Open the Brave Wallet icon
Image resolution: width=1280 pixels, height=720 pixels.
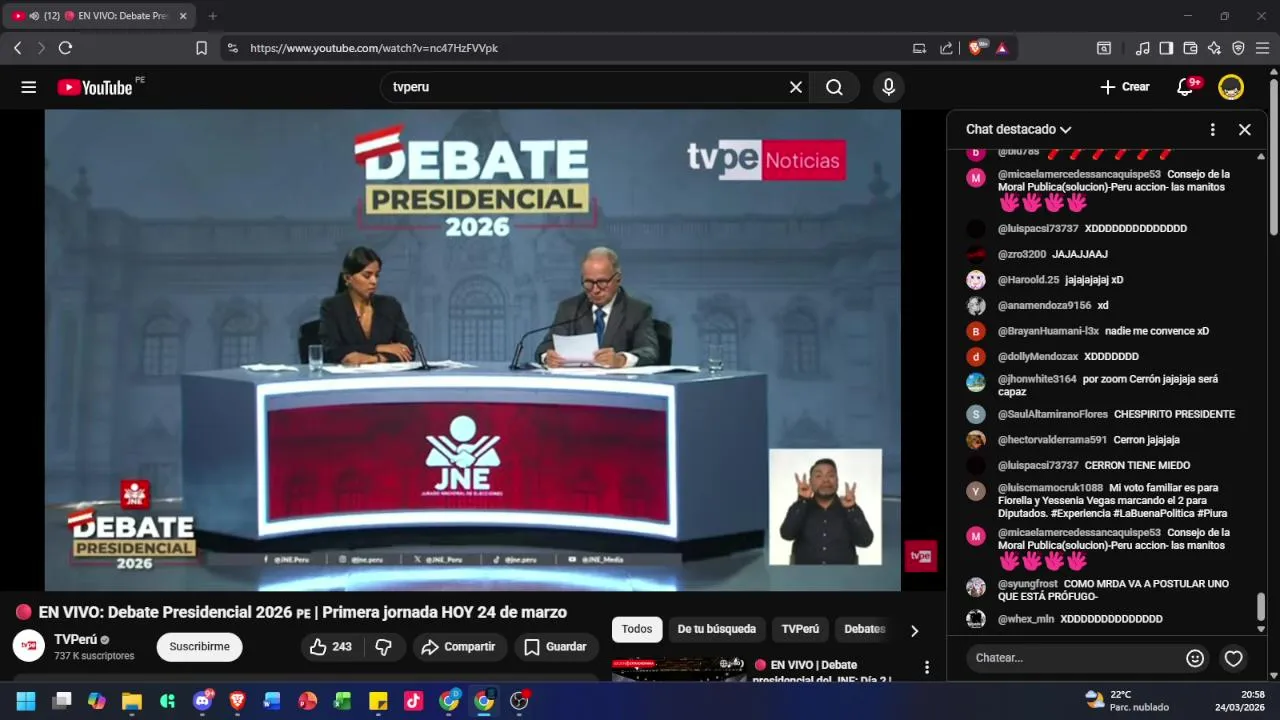[x=1190, y=48]
